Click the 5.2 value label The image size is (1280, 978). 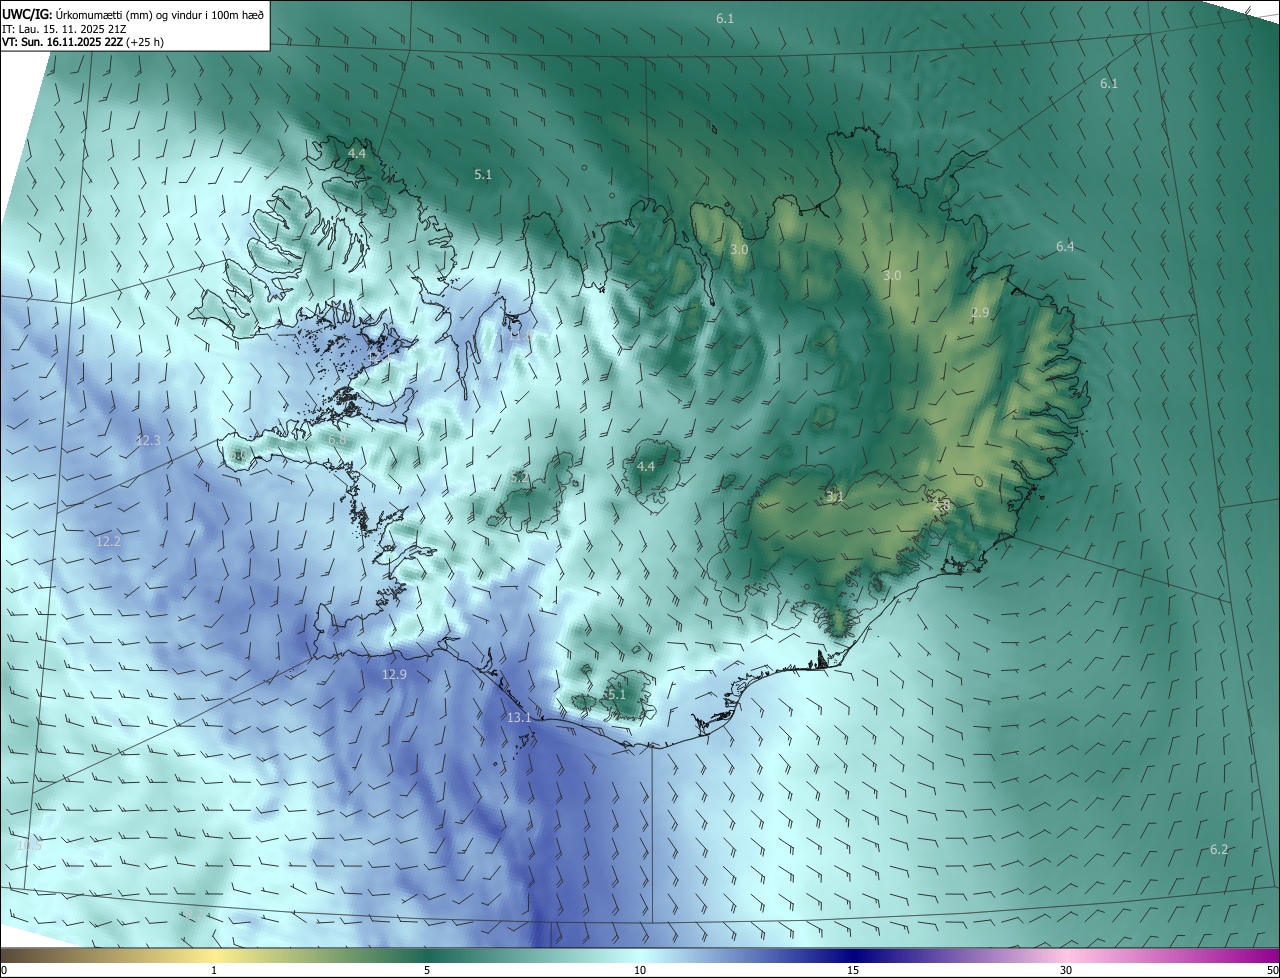click(519, 477)
